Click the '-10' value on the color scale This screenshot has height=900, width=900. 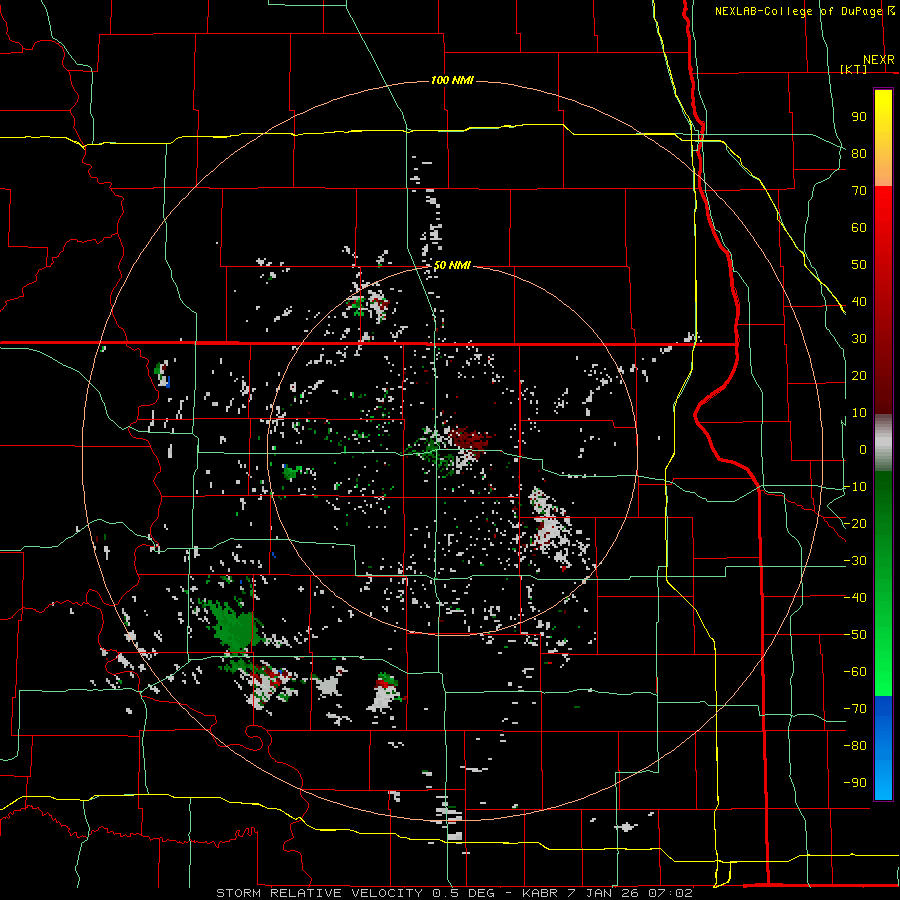point(855,487)
